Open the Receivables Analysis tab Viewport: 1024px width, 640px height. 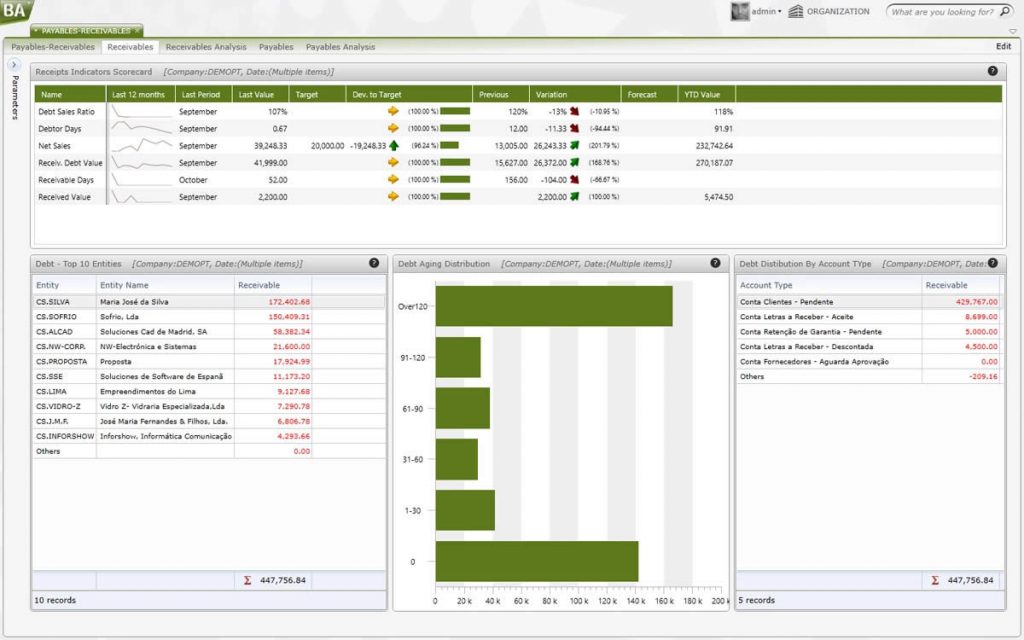click(x=205, y=46)
